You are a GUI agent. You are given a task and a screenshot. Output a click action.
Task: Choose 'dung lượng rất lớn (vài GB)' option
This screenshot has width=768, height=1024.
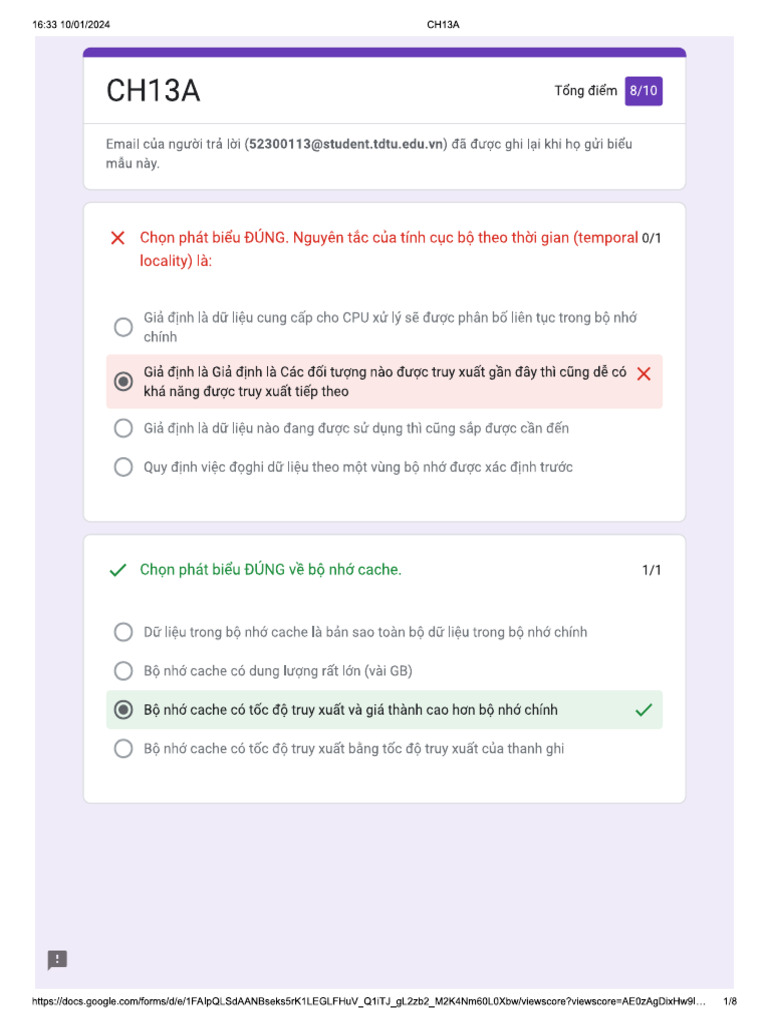(123, 671)
